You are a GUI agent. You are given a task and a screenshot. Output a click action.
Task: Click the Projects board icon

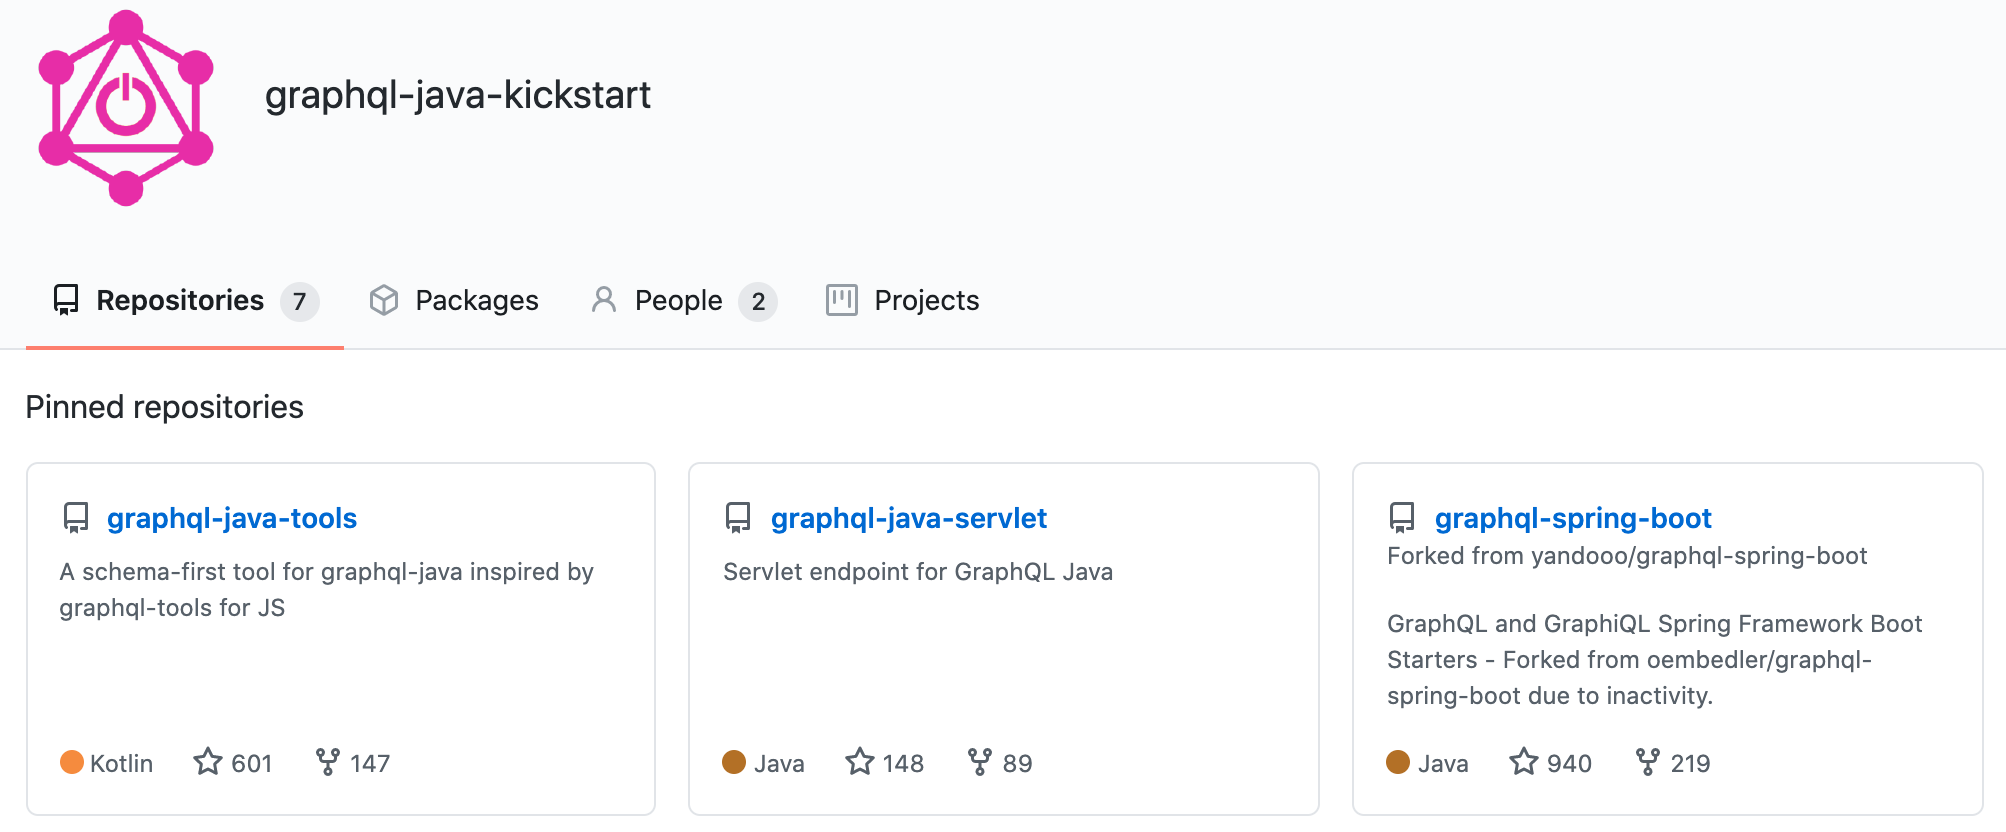click(842, 300)
